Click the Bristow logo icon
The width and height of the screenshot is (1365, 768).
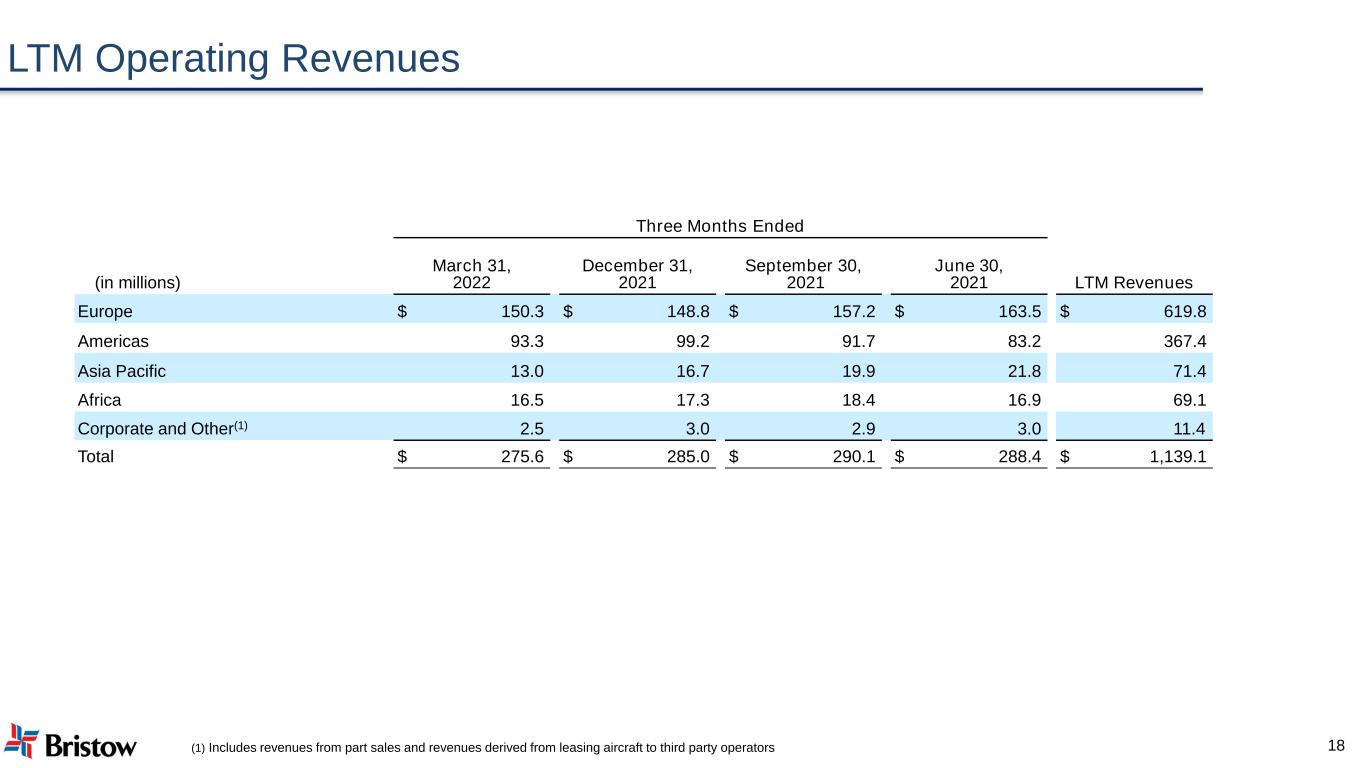[22, 740]
